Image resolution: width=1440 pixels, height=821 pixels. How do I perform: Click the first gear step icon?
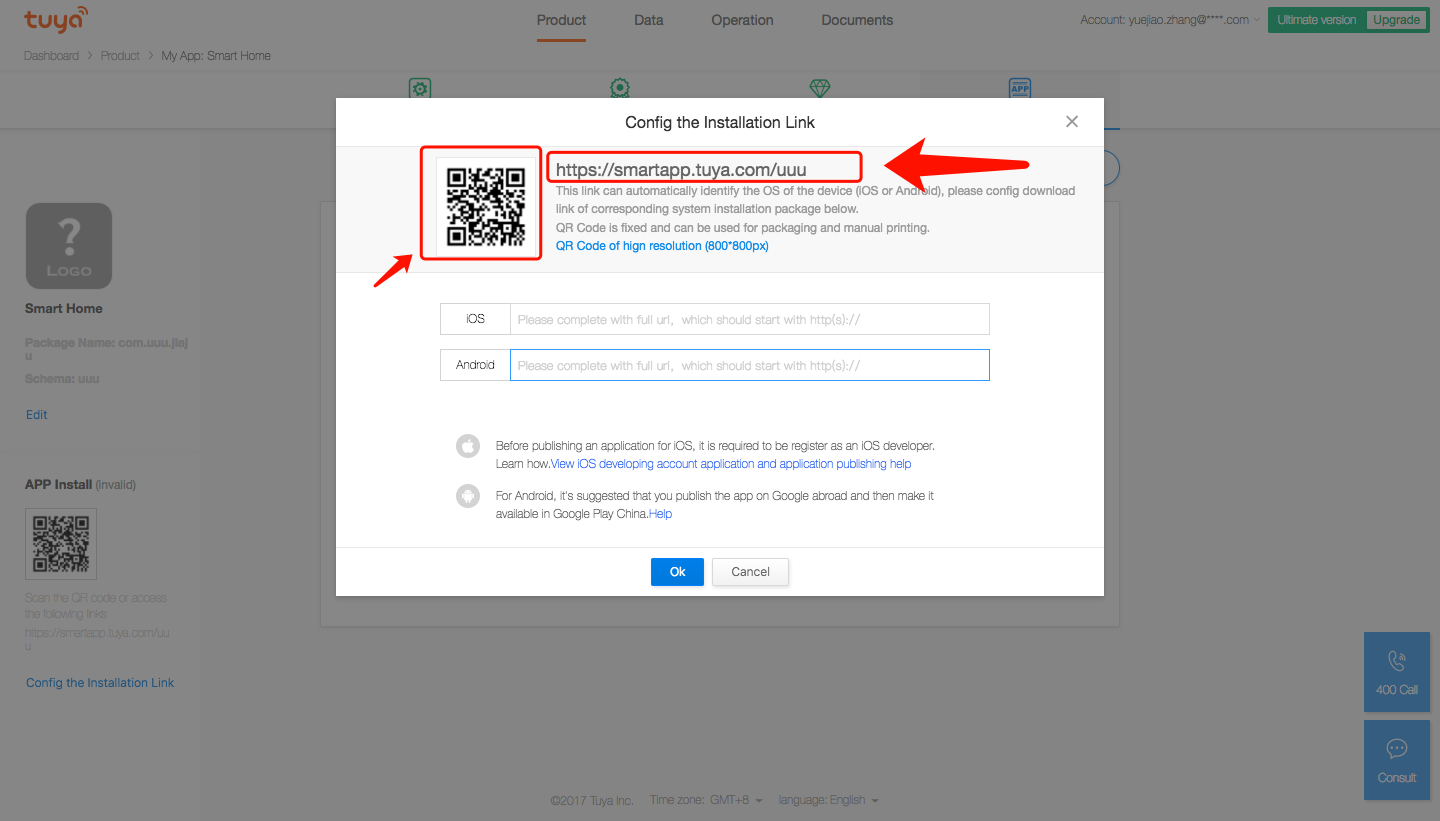(x=420, y=88)
